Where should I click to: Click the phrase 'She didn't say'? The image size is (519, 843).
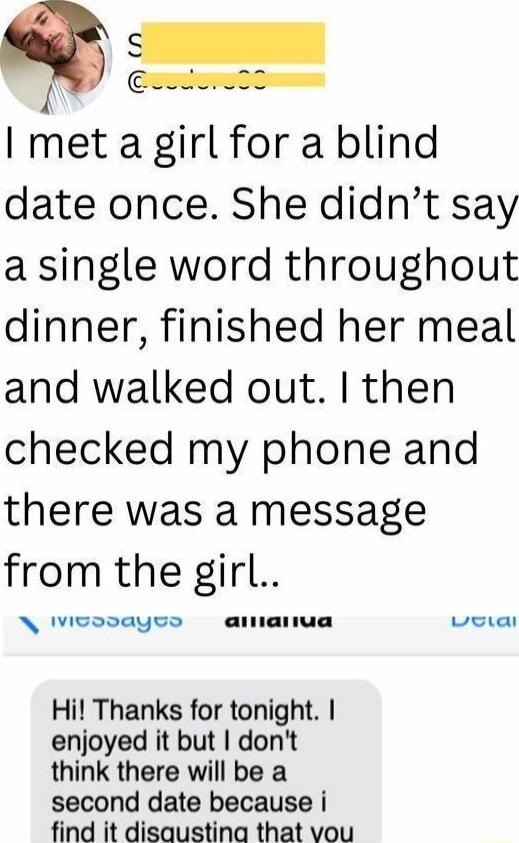[x=373, y=205]
